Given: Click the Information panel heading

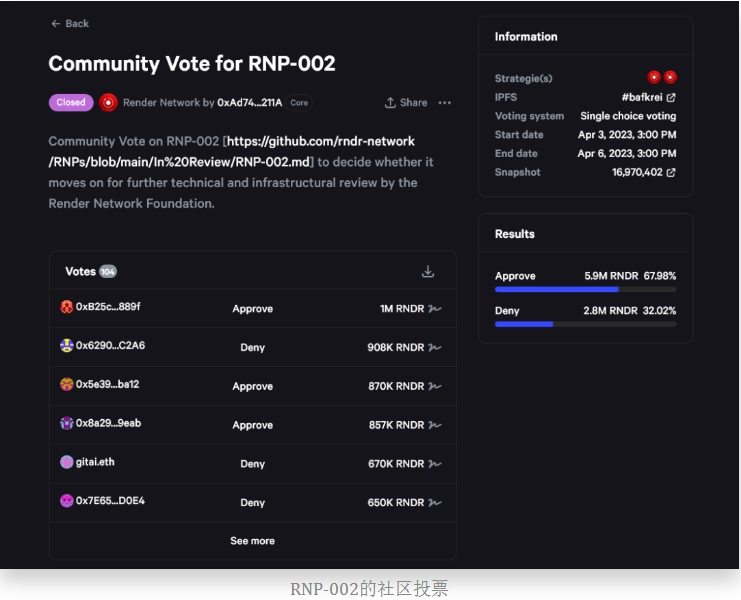Looking at the screenshot, I should pos(526,37).
